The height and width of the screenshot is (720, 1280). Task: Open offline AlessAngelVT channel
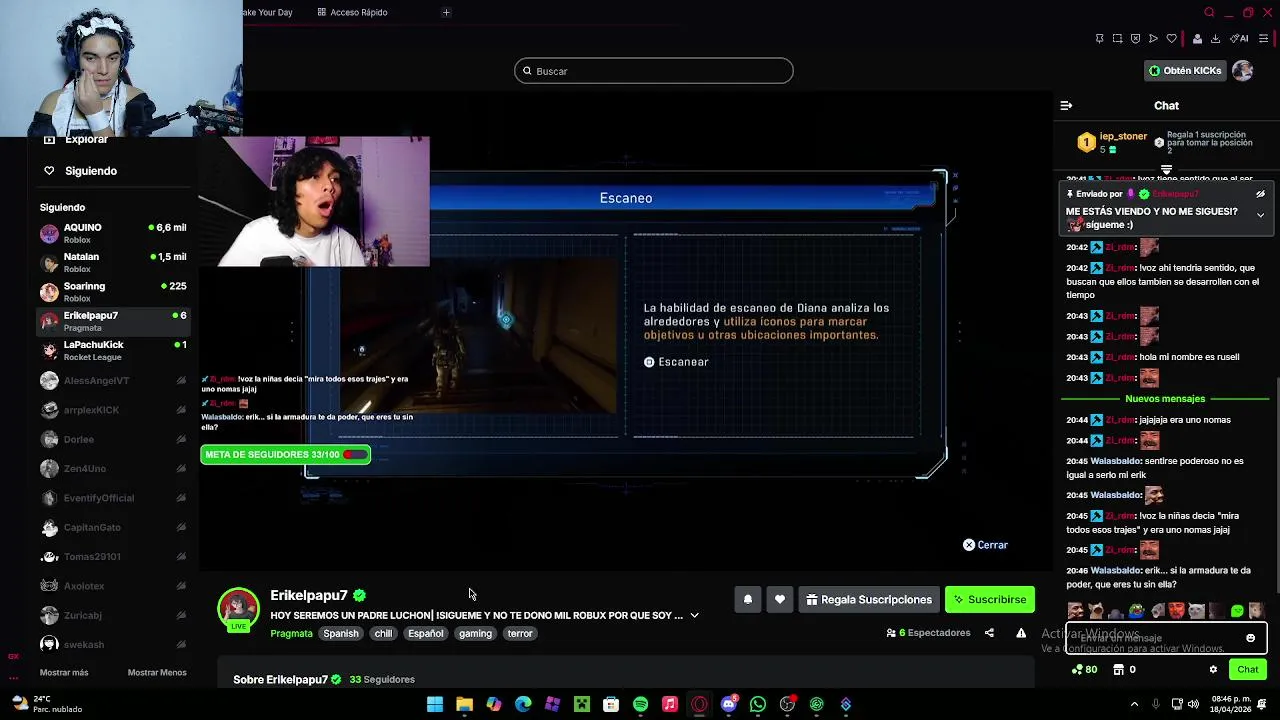pyautogui.click(x=113, y=381)
